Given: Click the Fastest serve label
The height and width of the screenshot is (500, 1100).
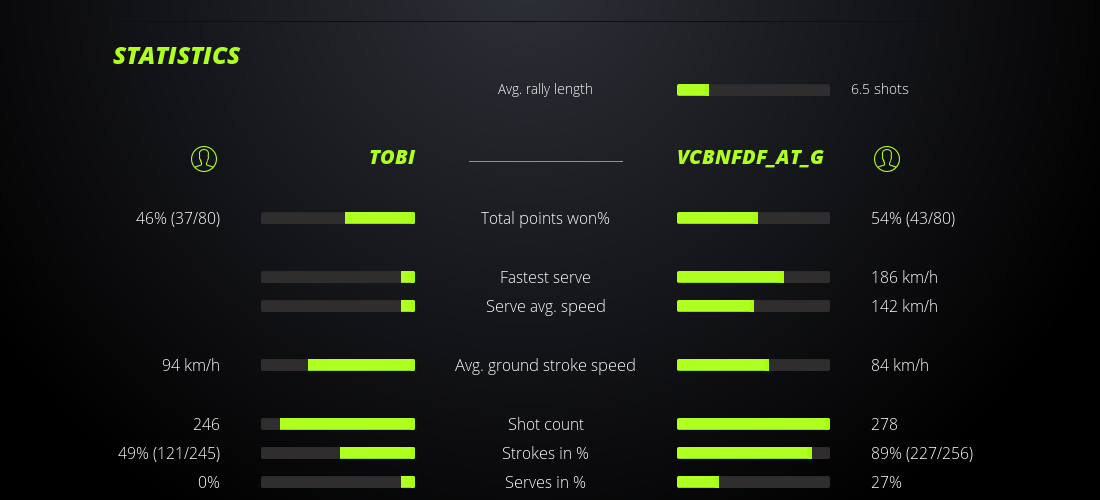Looking at the screenshot, I should (545, 277).
